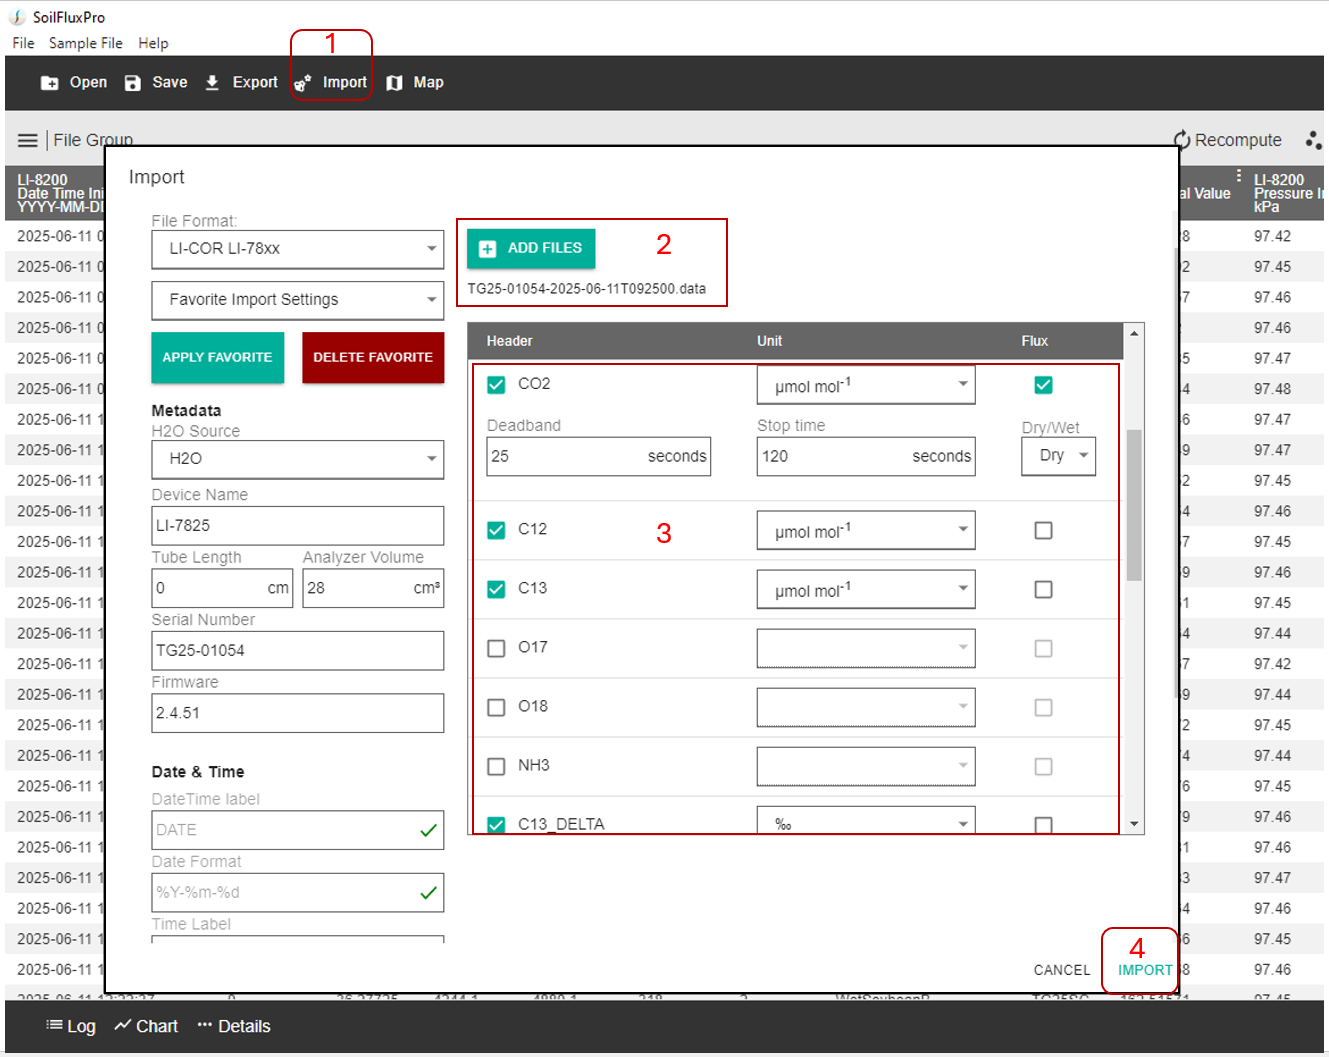Screen dimensions: 1329x1057
Task: Click the Open folder icon in toolbar
Action: (x=49, y=83)
